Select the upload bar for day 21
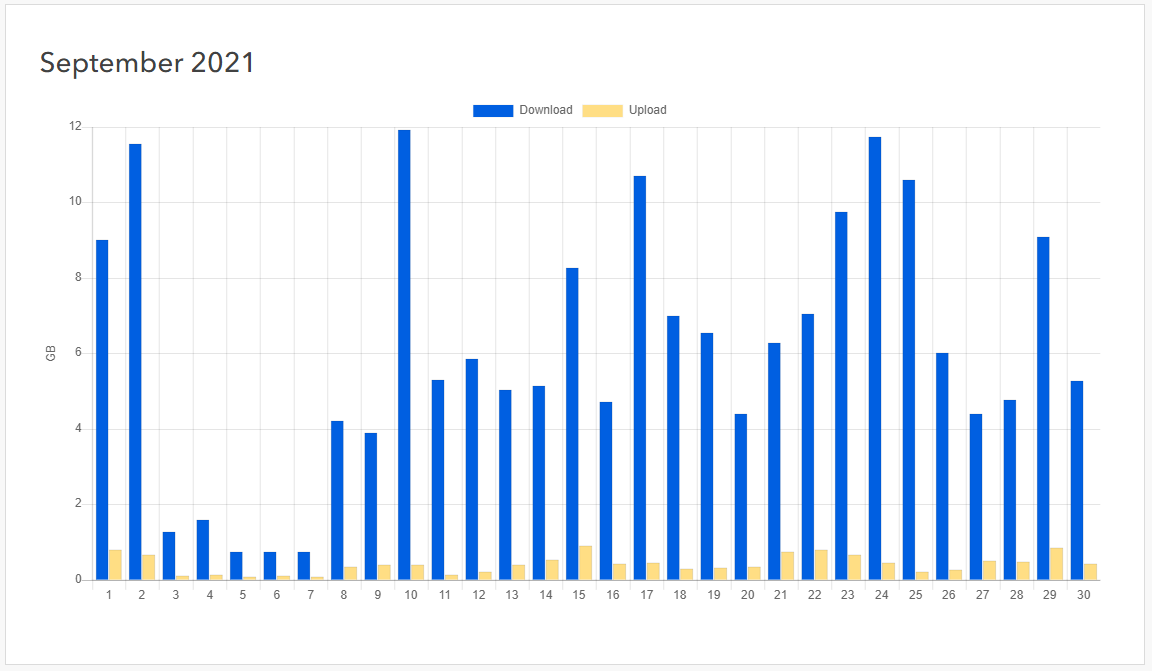Image resolution: width=1152 pixels, height=671 pixels. coord(788,566)
